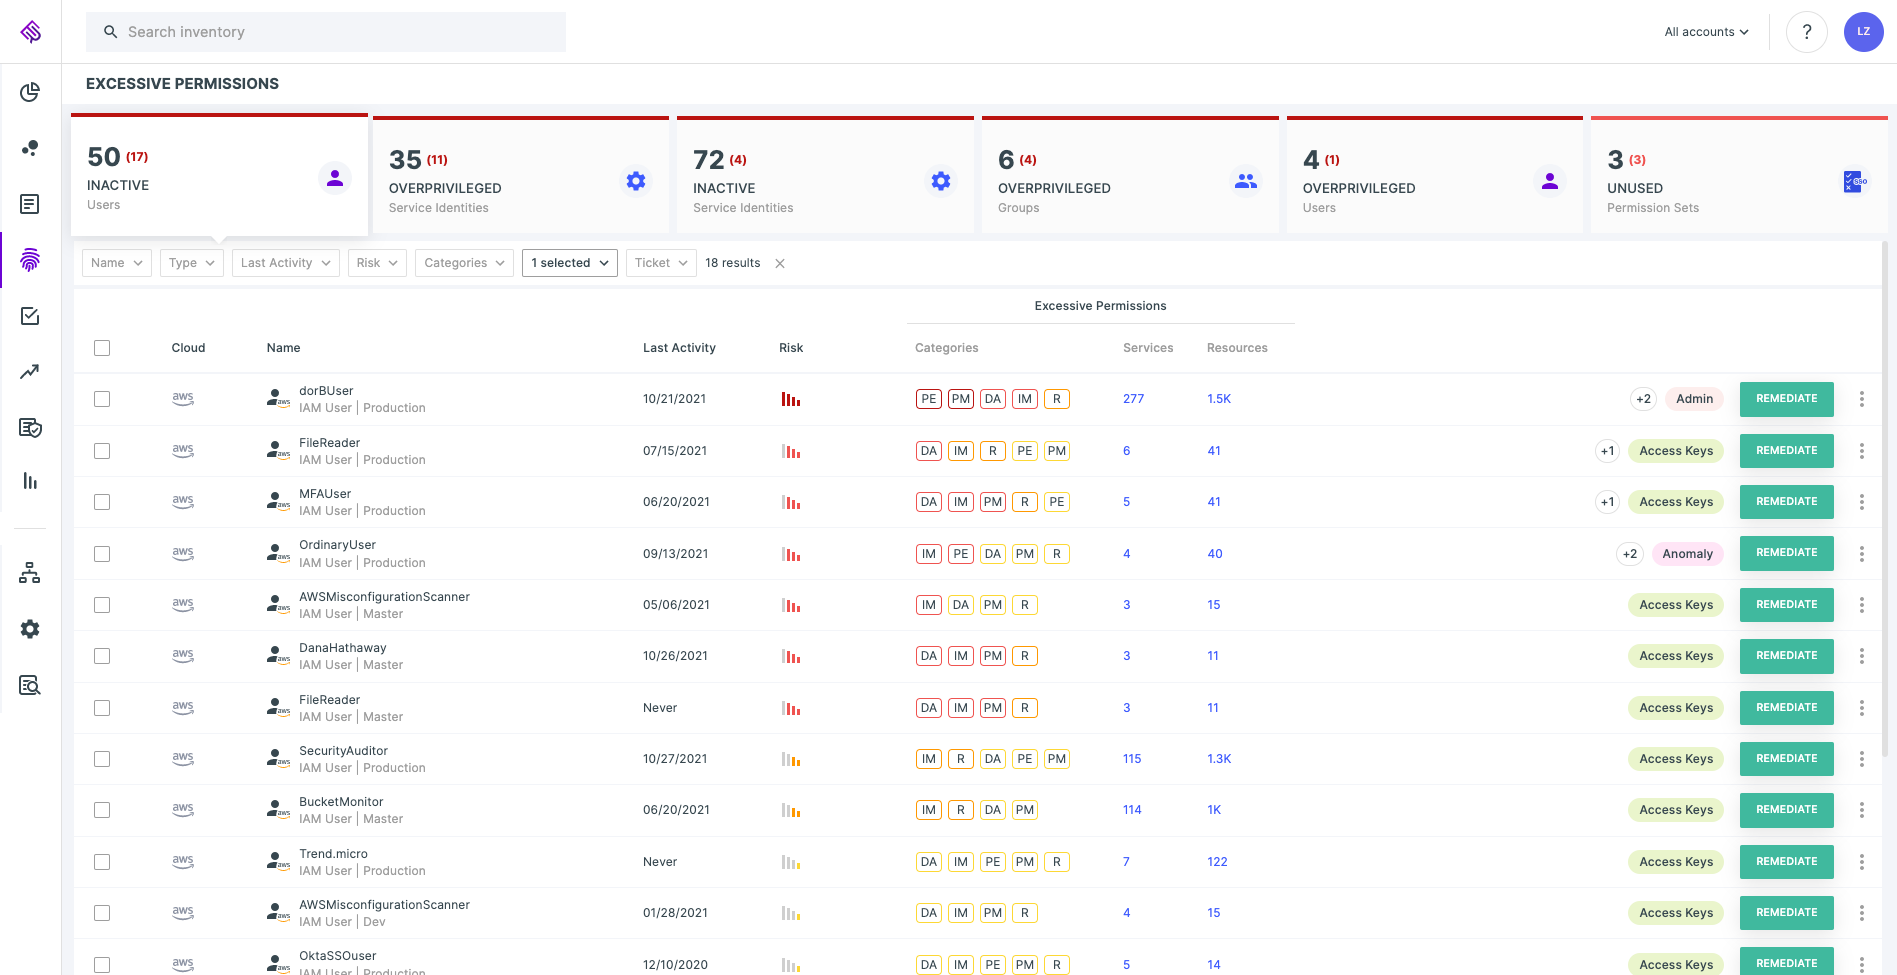
Task: Click risk bars icon for dorBUser
Action: [791, 399]
